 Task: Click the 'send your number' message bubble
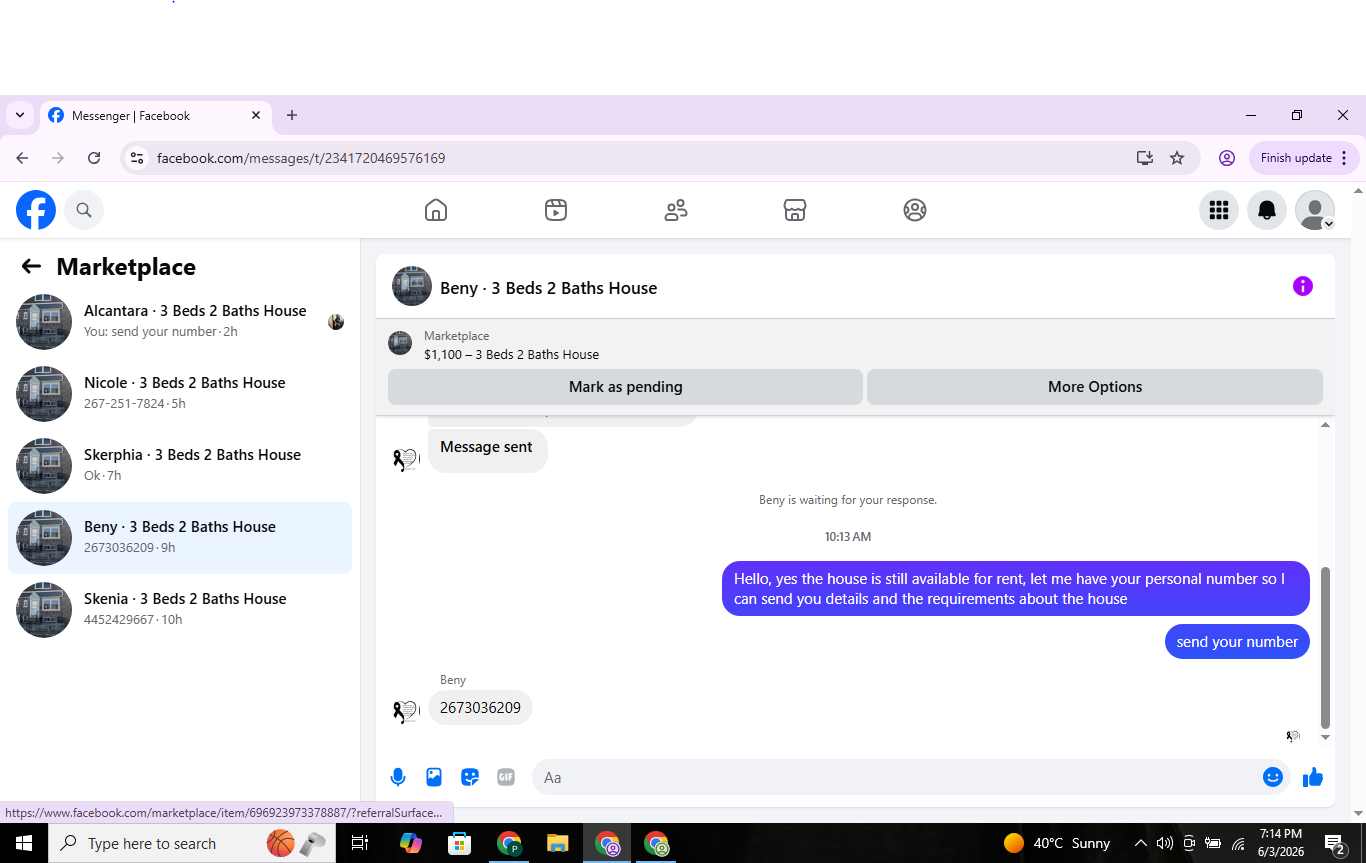point(1237,642)
